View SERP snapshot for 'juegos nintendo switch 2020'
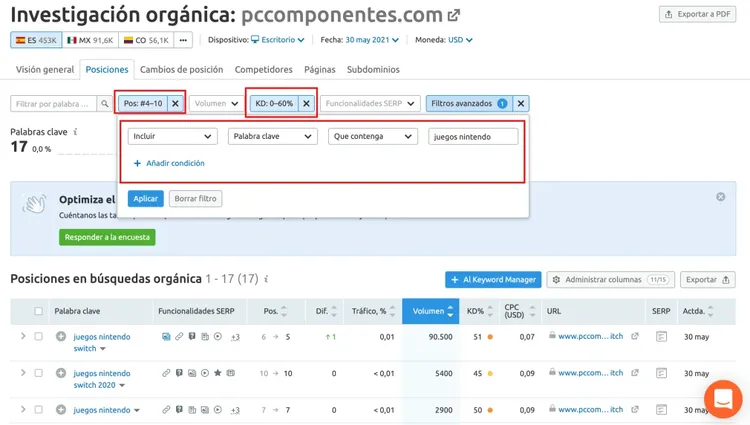Image resolution: width=750 pixels, height=425 pixels. [x=661, y=373]
